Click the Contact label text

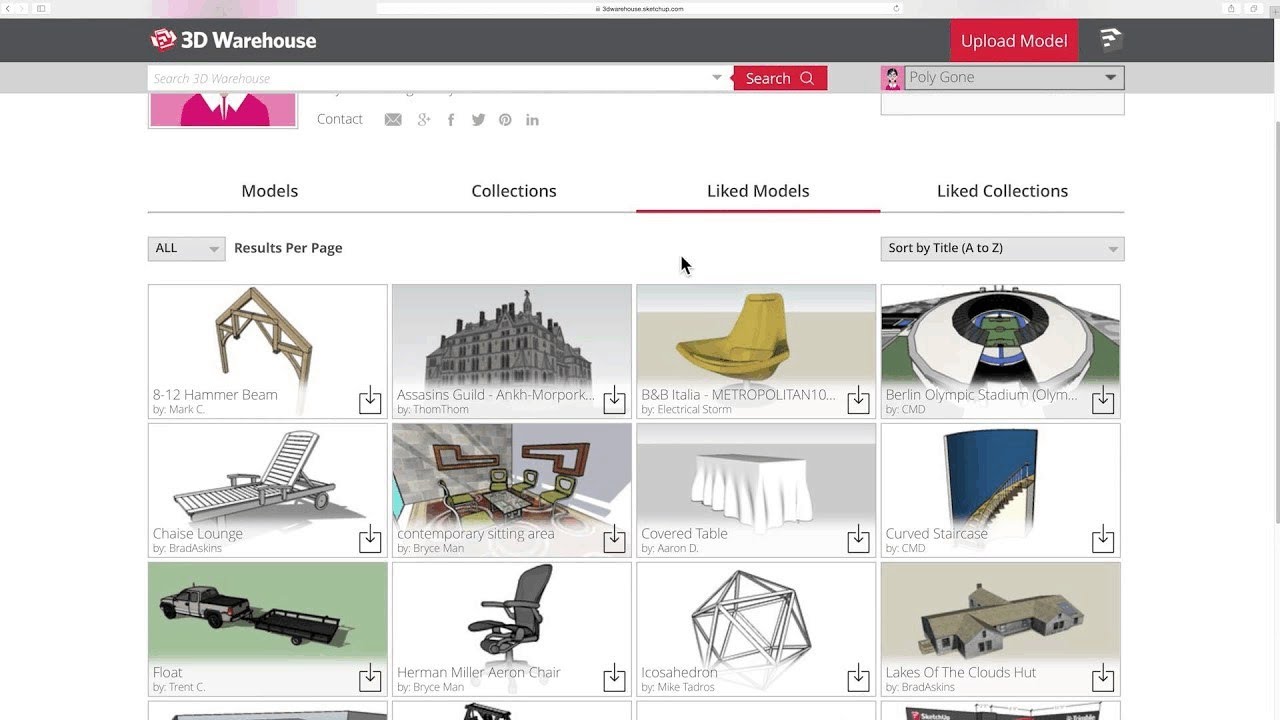pyautogui.click(x=340, y=119)
